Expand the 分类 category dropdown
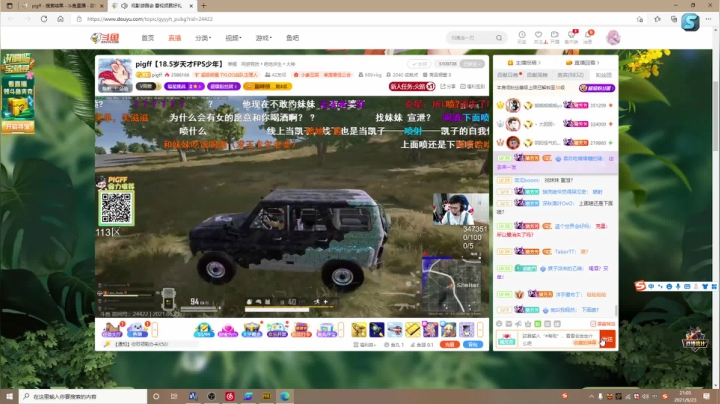Viewport: 720px width, 404px height. click(x=202, y=38)
